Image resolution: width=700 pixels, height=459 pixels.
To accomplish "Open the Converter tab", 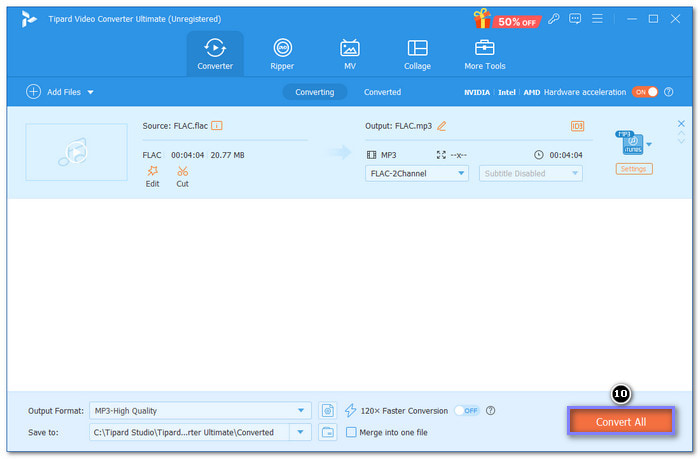I will (215, 54).
